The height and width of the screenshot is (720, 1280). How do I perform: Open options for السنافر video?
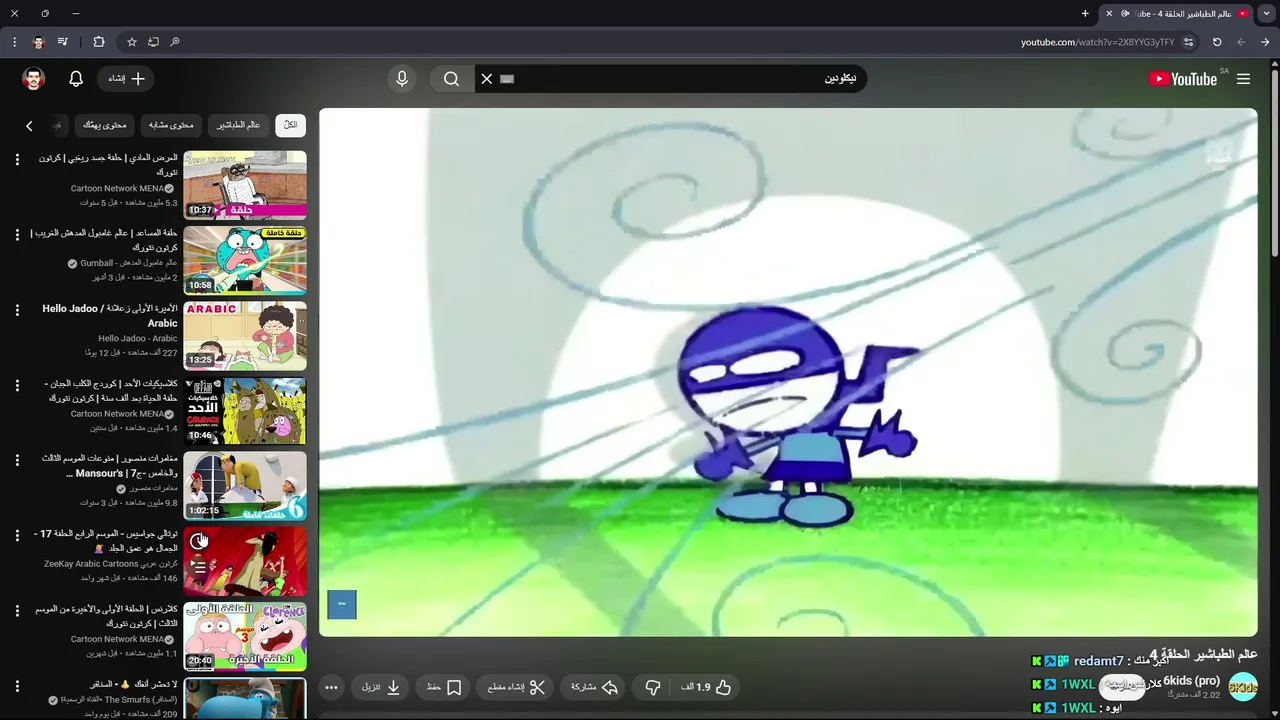coord(17,685)
